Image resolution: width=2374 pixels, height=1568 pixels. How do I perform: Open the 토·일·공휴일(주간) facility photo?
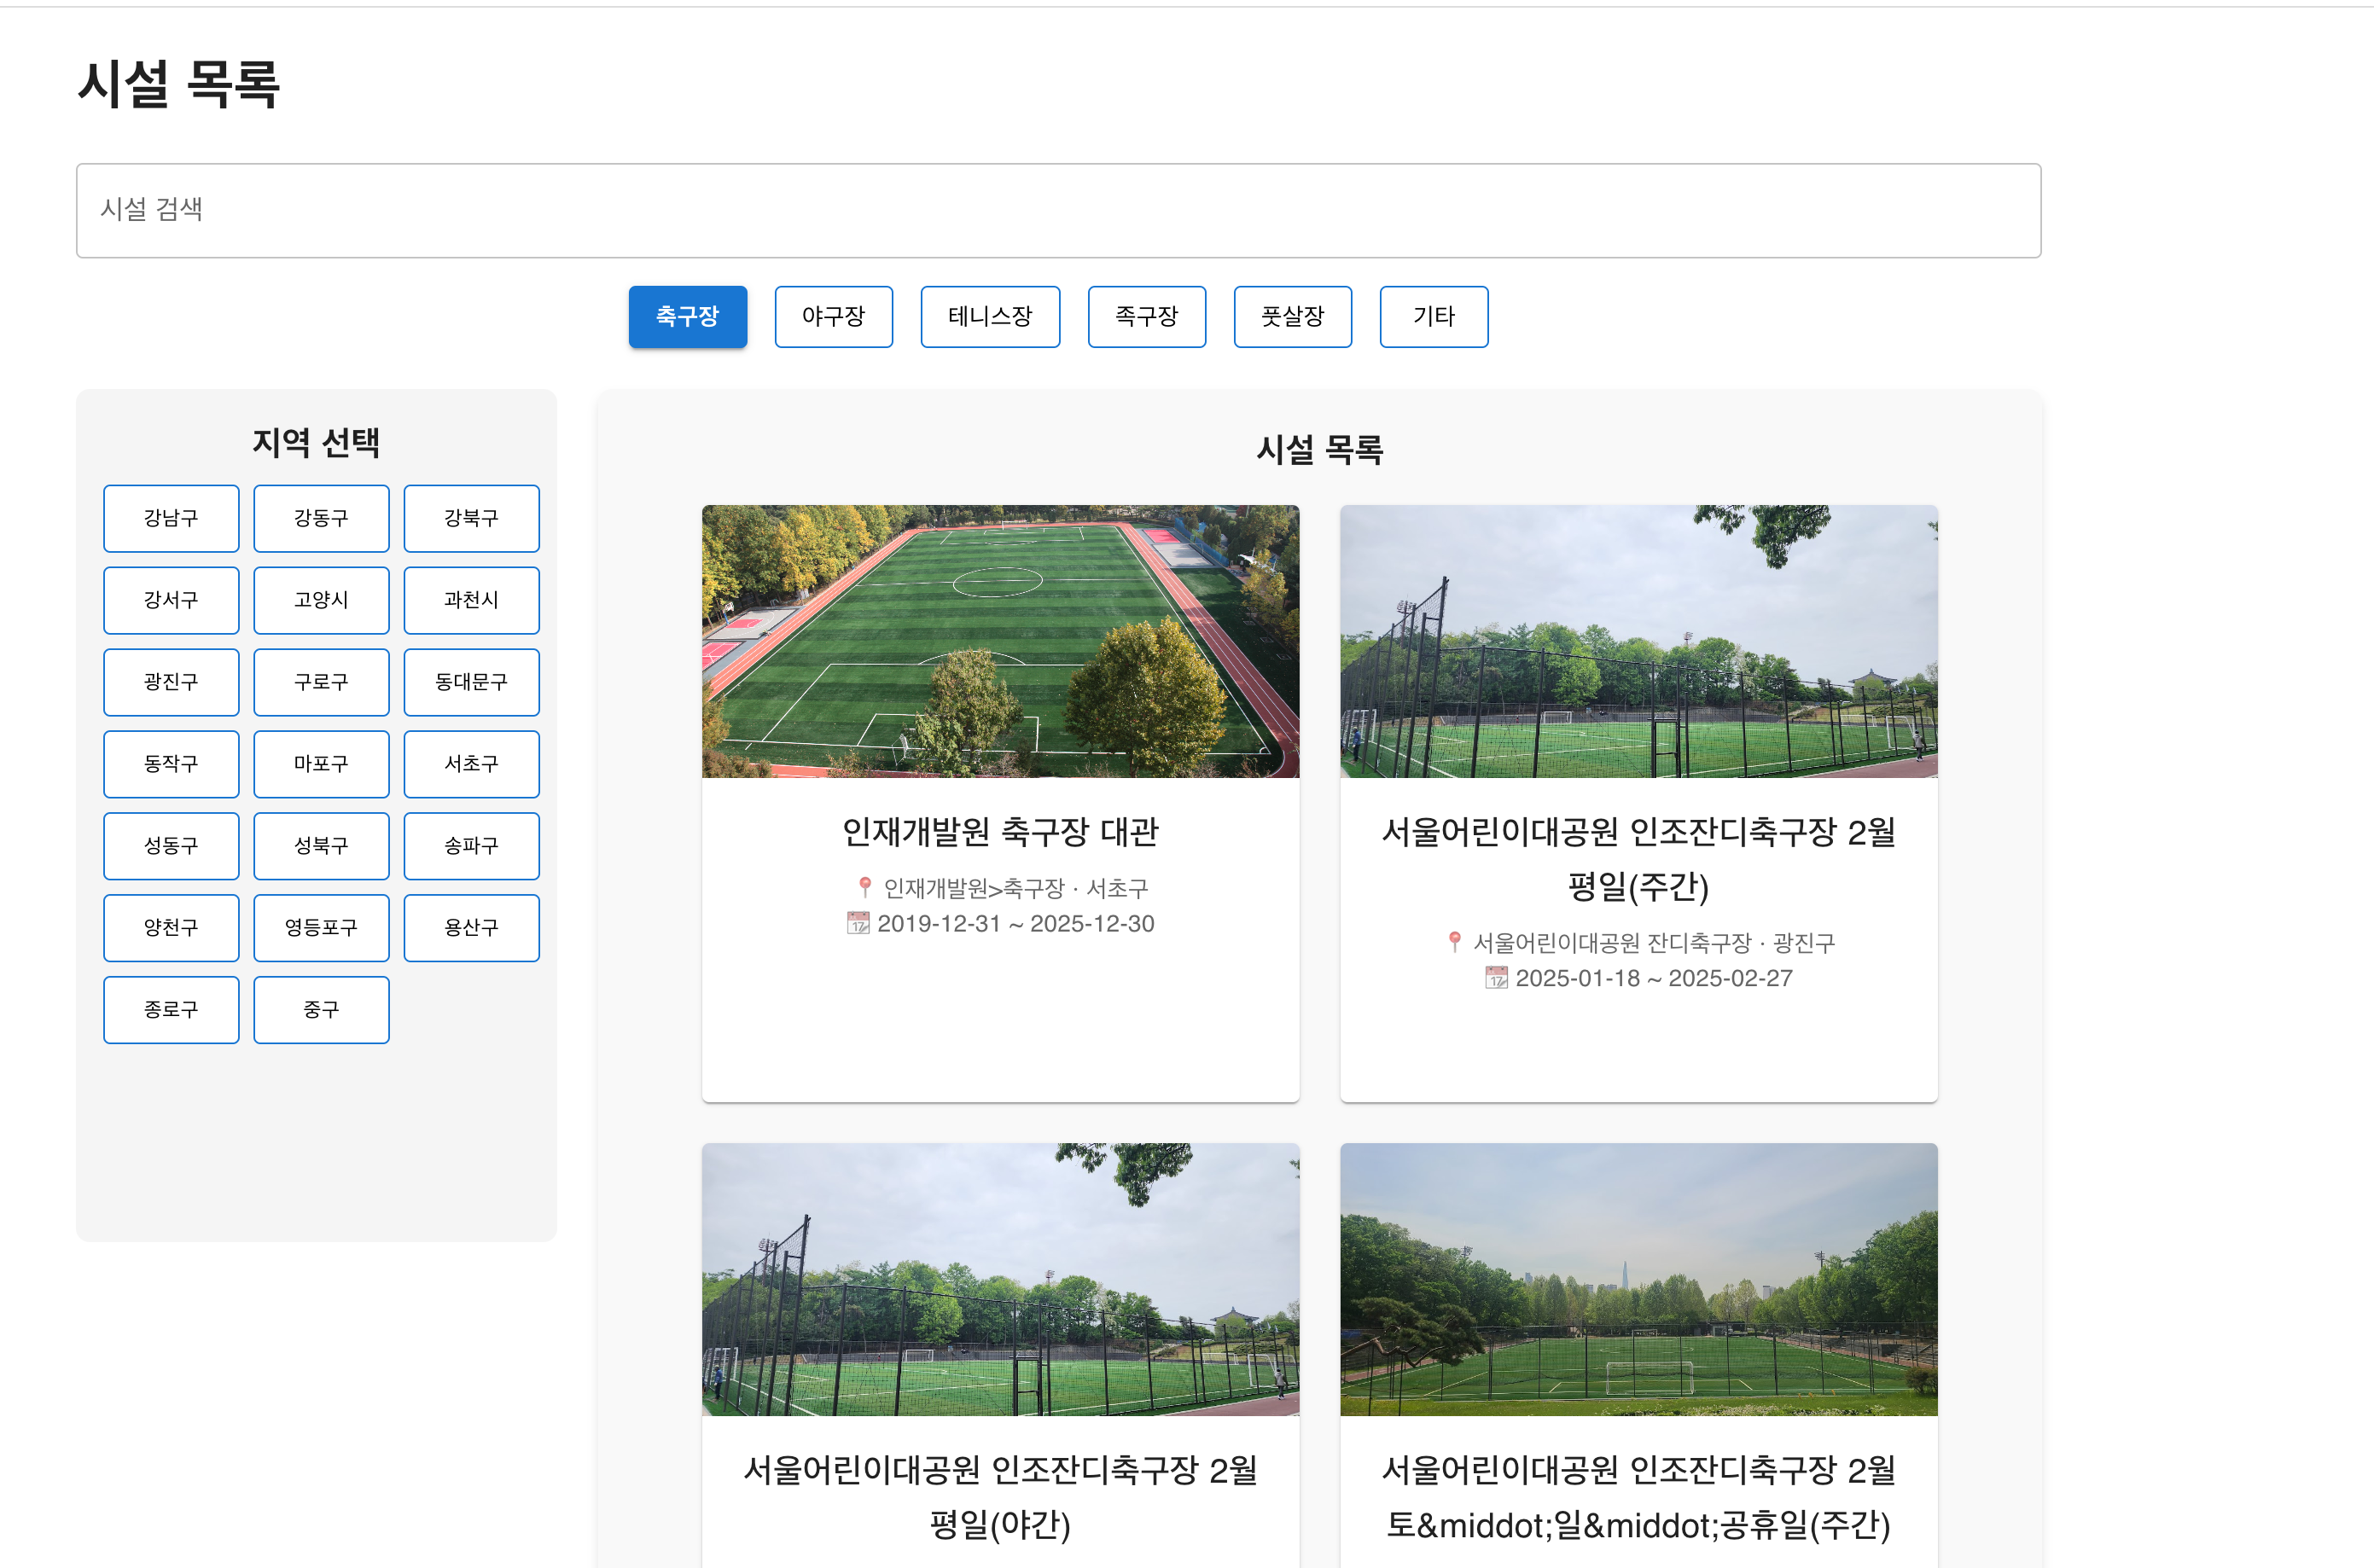tap(1638, 1279)
